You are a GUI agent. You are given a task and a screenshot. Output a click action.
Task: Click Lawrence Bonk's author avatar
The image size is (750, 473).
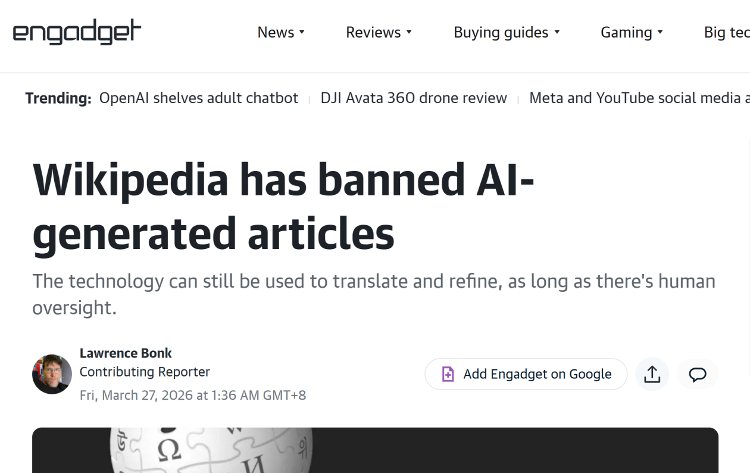52,374
